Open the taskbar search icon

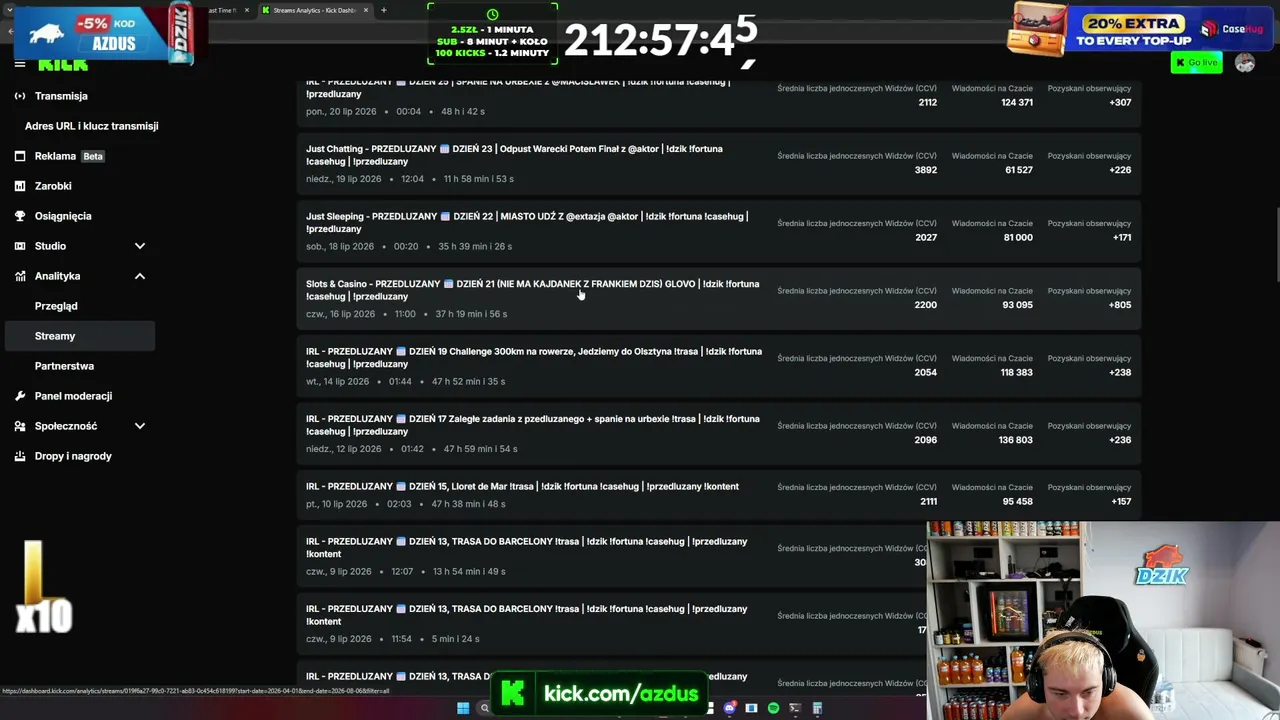click(x=485, y=708)
